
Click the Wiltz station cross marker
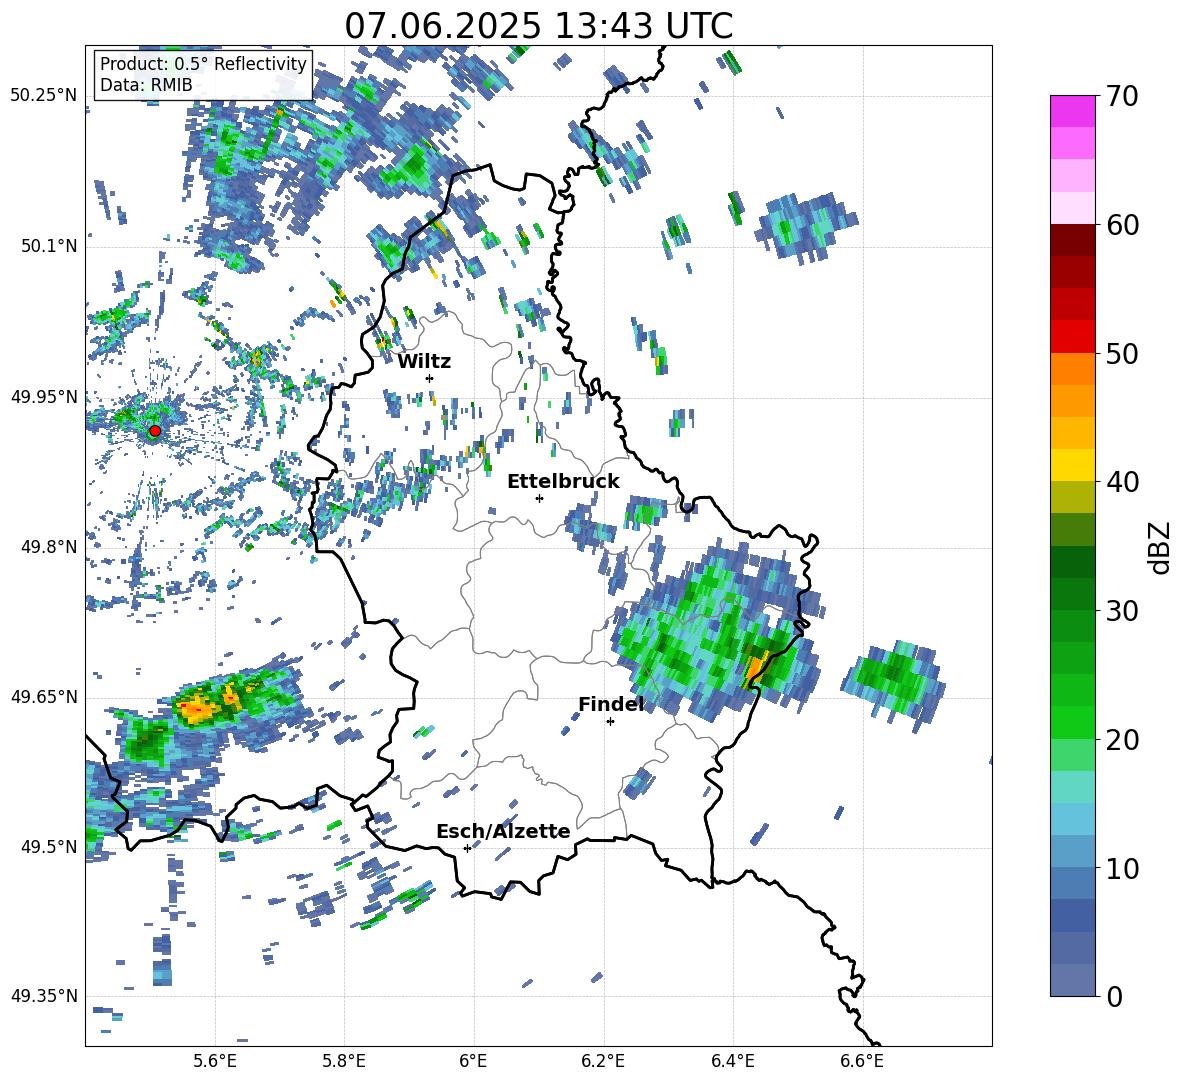point(430,378)
